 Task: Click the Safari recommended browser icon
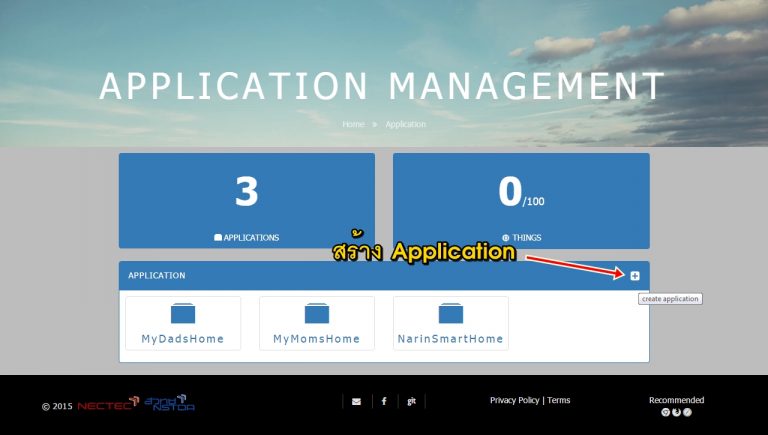[x=688, y=412]
